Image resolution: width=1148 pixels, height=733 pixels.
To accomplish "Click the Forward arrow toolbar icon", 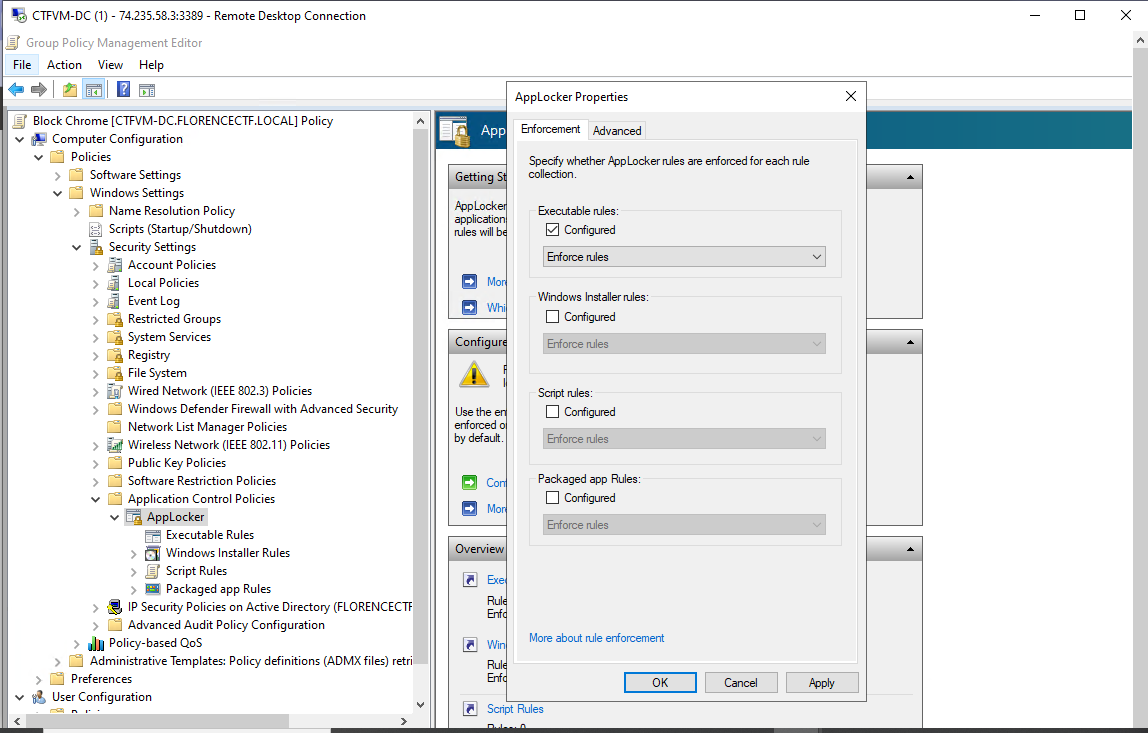I will tap(39, 89).
